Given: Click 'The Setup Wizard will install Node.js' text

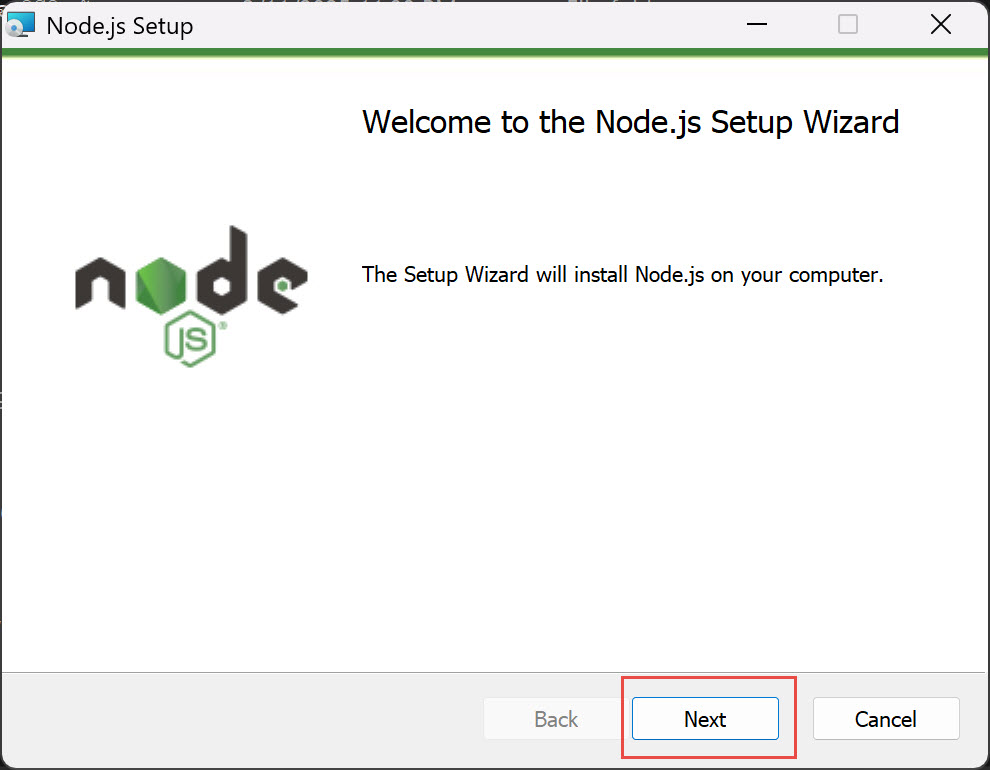Looking at the screenshot, I should pyautogui.click(x=622, y=275).
